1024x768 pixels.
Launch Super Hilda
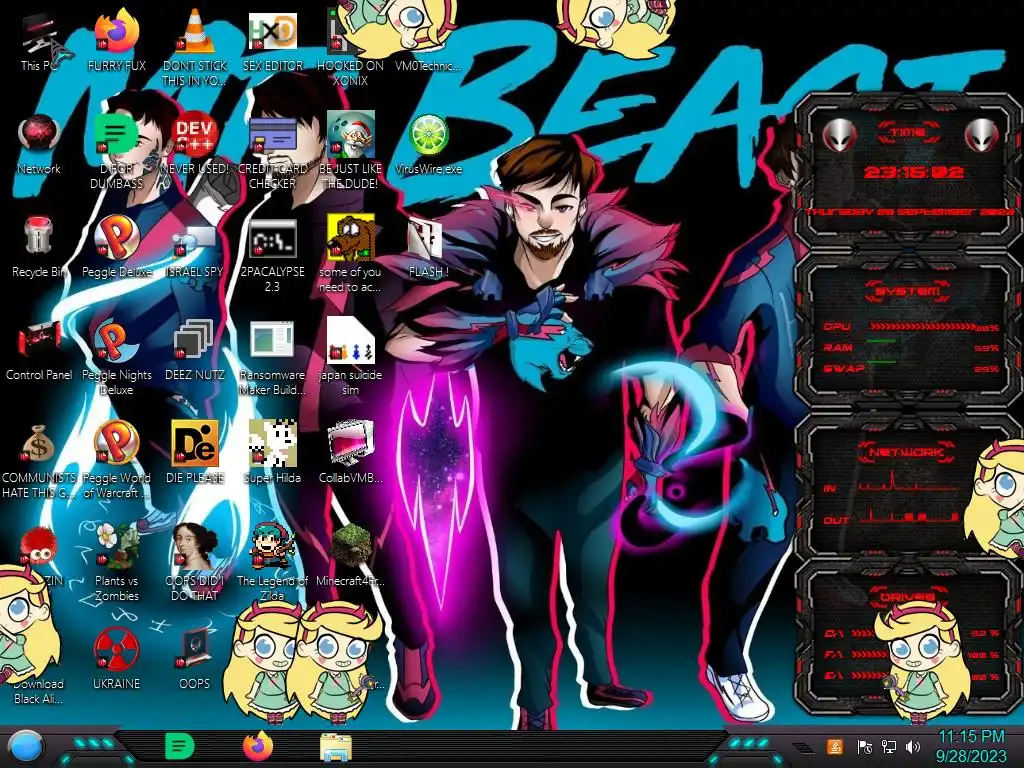[272, 452]
